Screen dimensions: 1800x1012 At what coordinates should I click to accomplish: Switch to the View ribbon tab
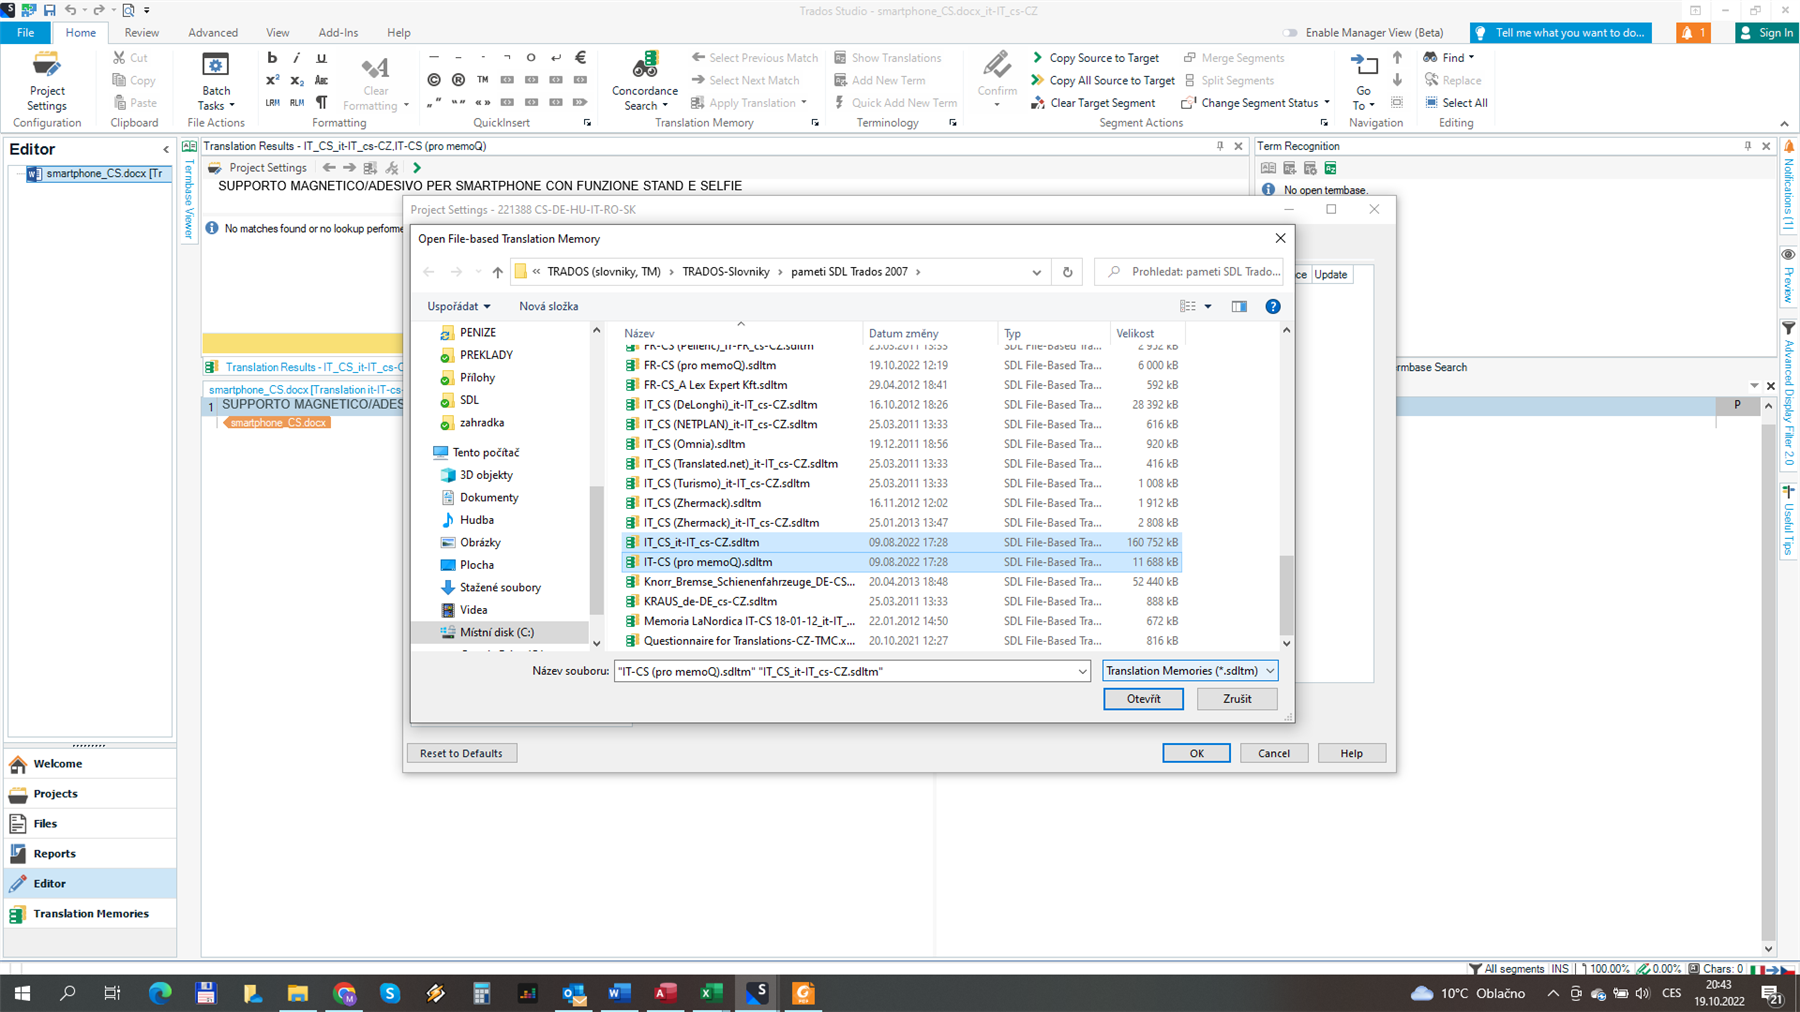[277, 33]
